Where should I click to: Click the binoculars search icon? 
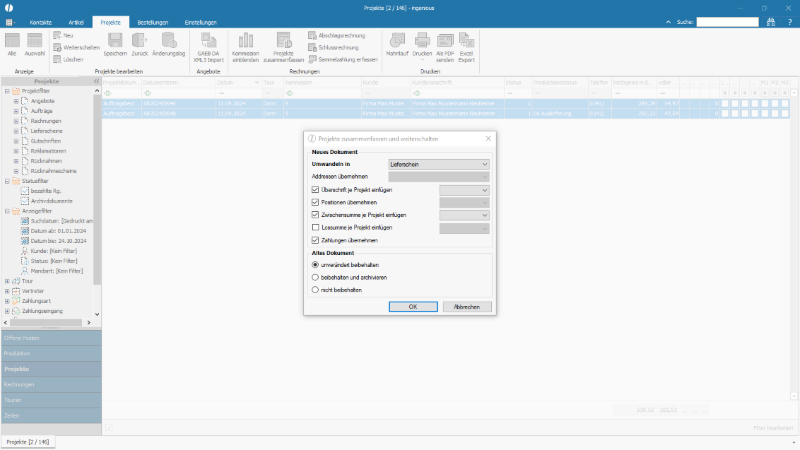(x=771, y=22)
